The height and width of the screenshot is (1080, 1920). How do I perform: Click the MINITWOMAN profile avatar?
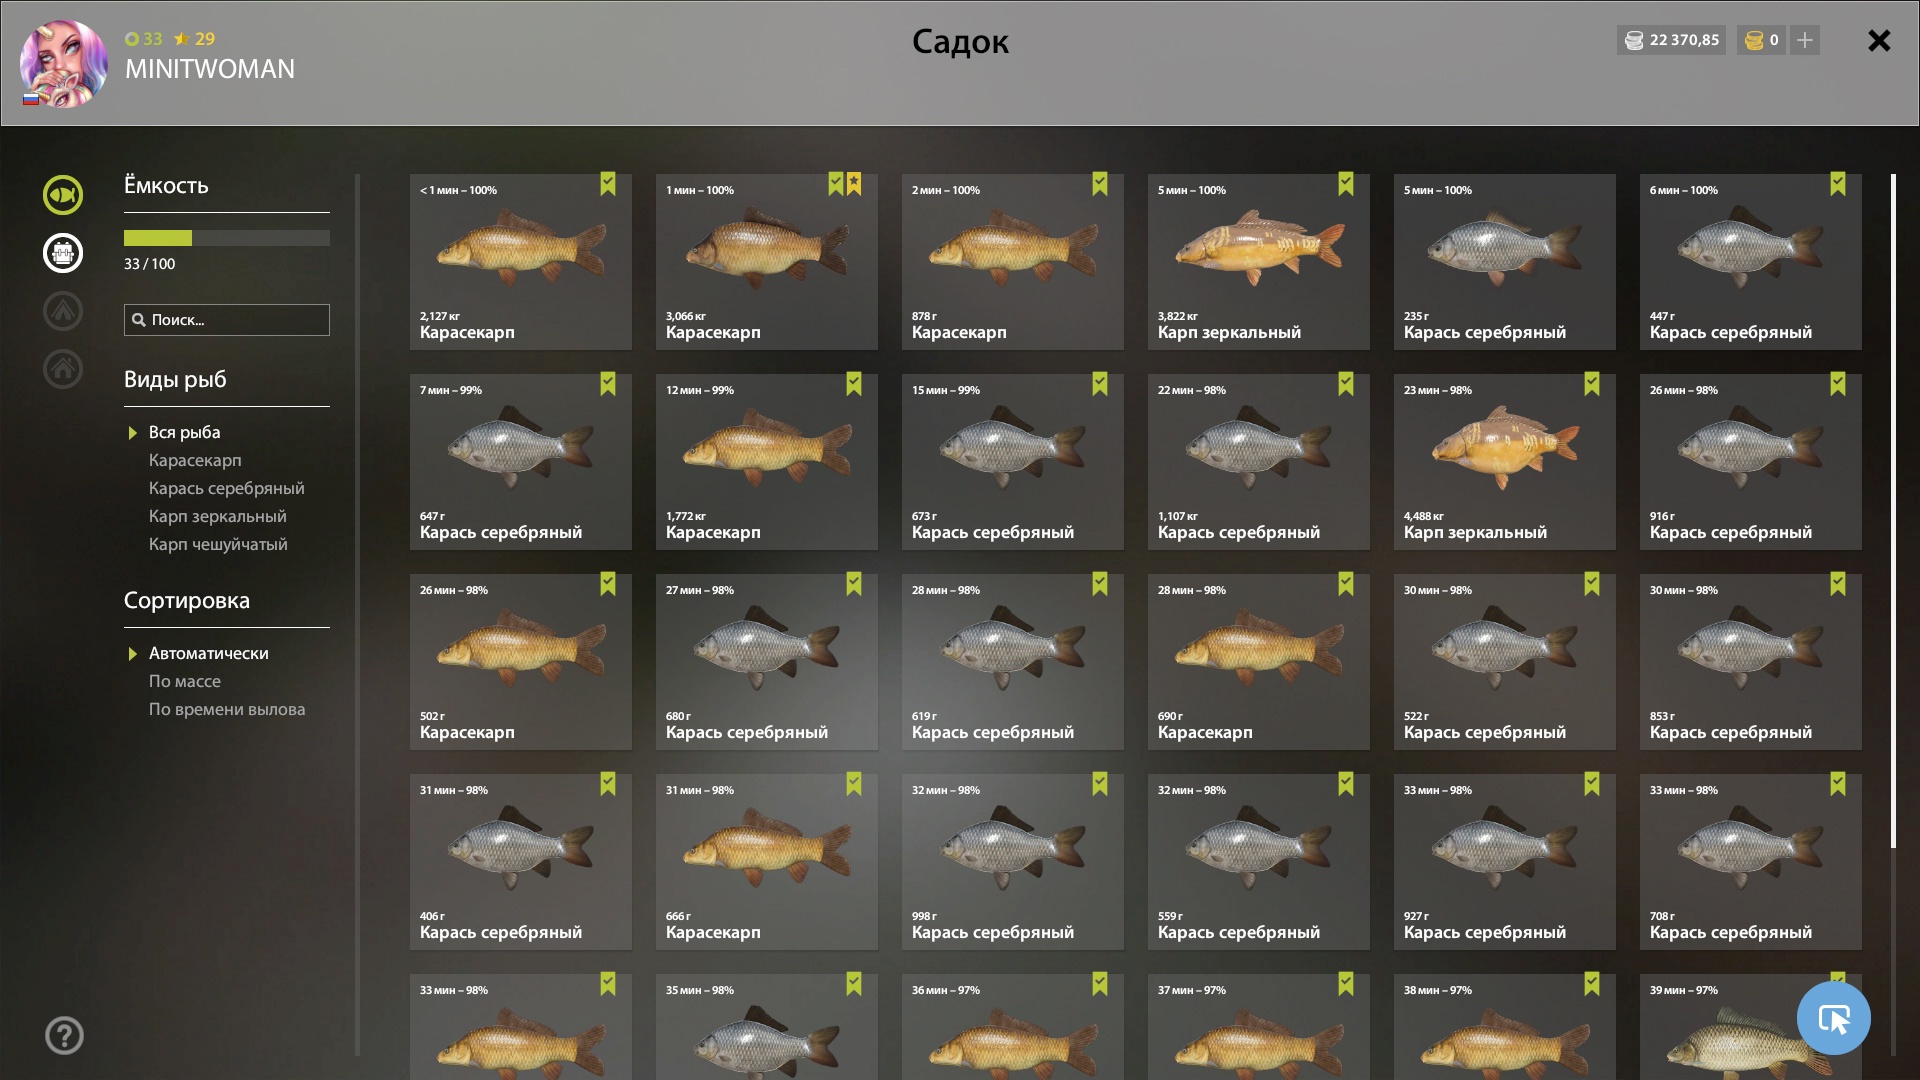64,64
